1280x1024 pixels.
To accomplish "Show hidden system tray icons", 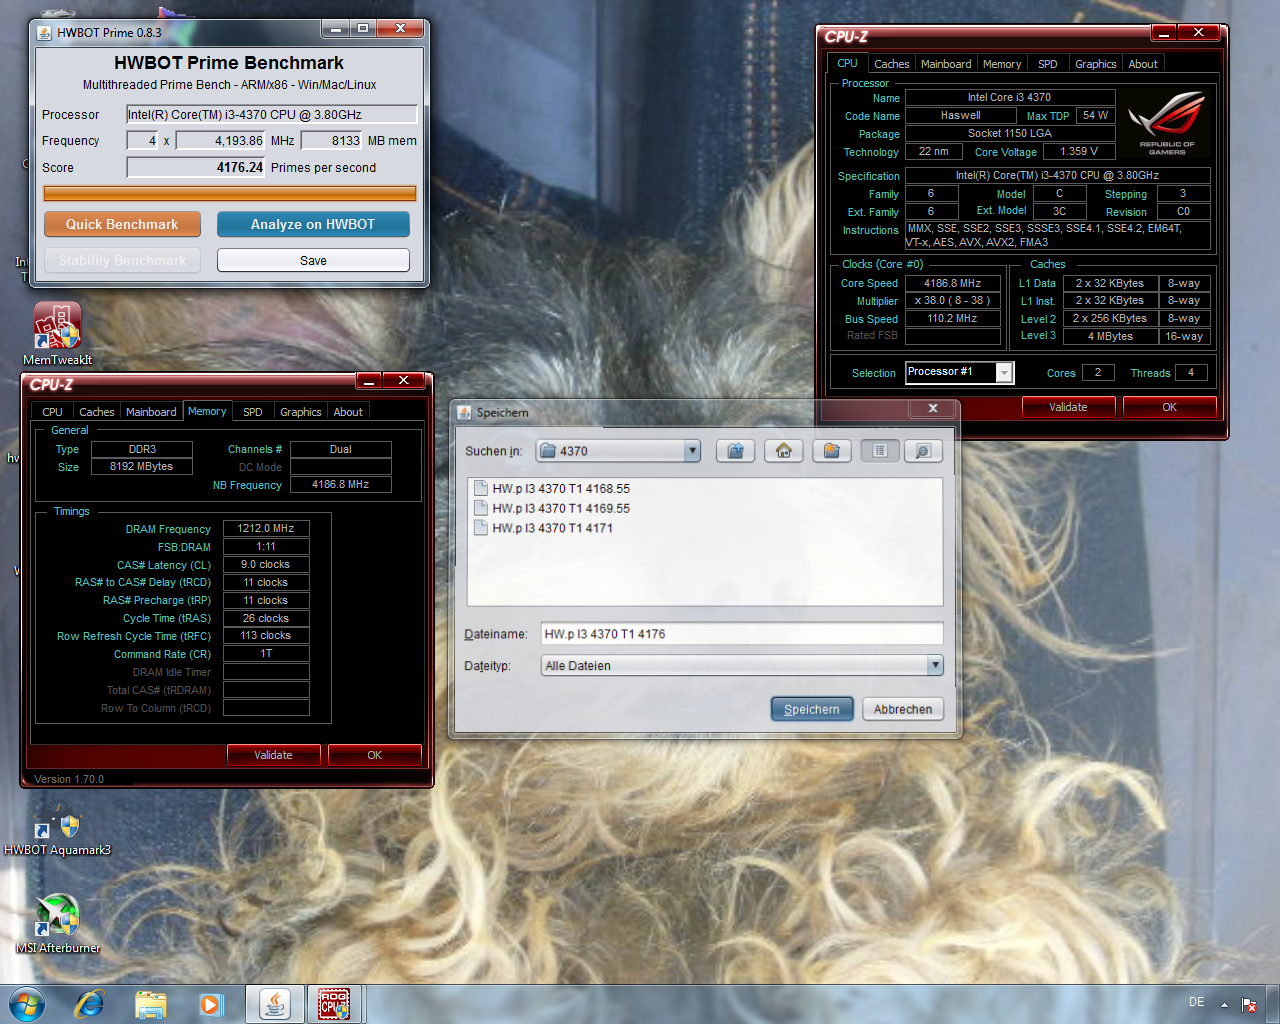I will [x=1224, y=1004].
